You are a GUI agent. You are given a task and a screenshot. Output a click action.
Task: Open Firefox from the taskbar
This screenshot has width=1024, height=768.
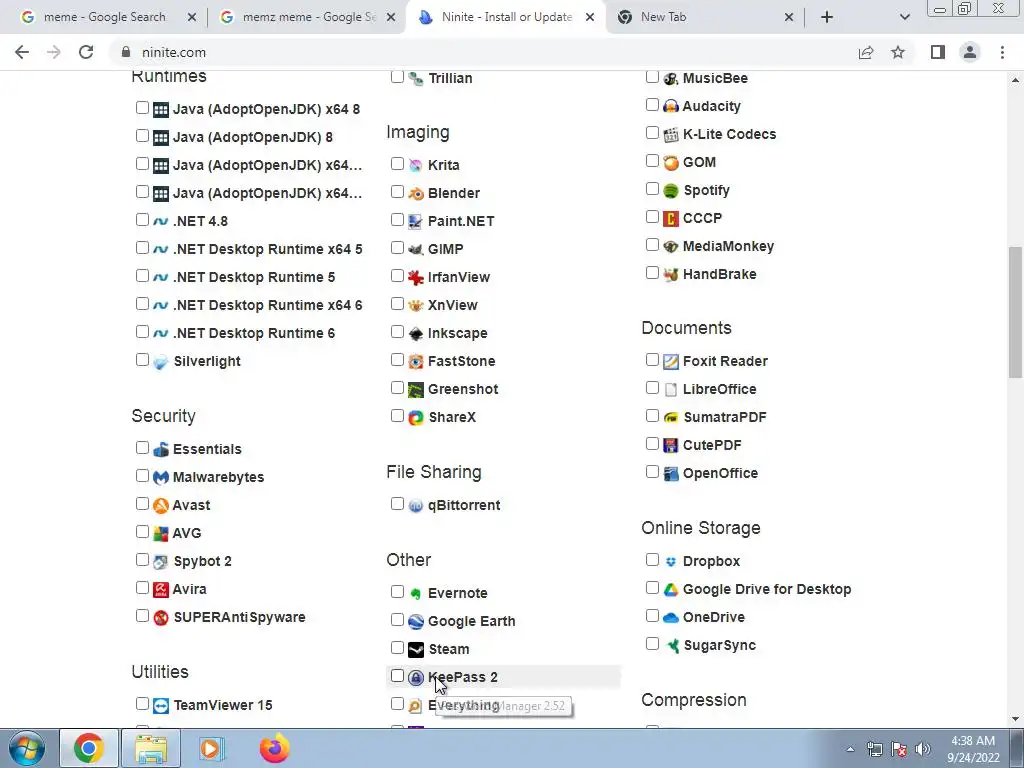click(274, 748)
